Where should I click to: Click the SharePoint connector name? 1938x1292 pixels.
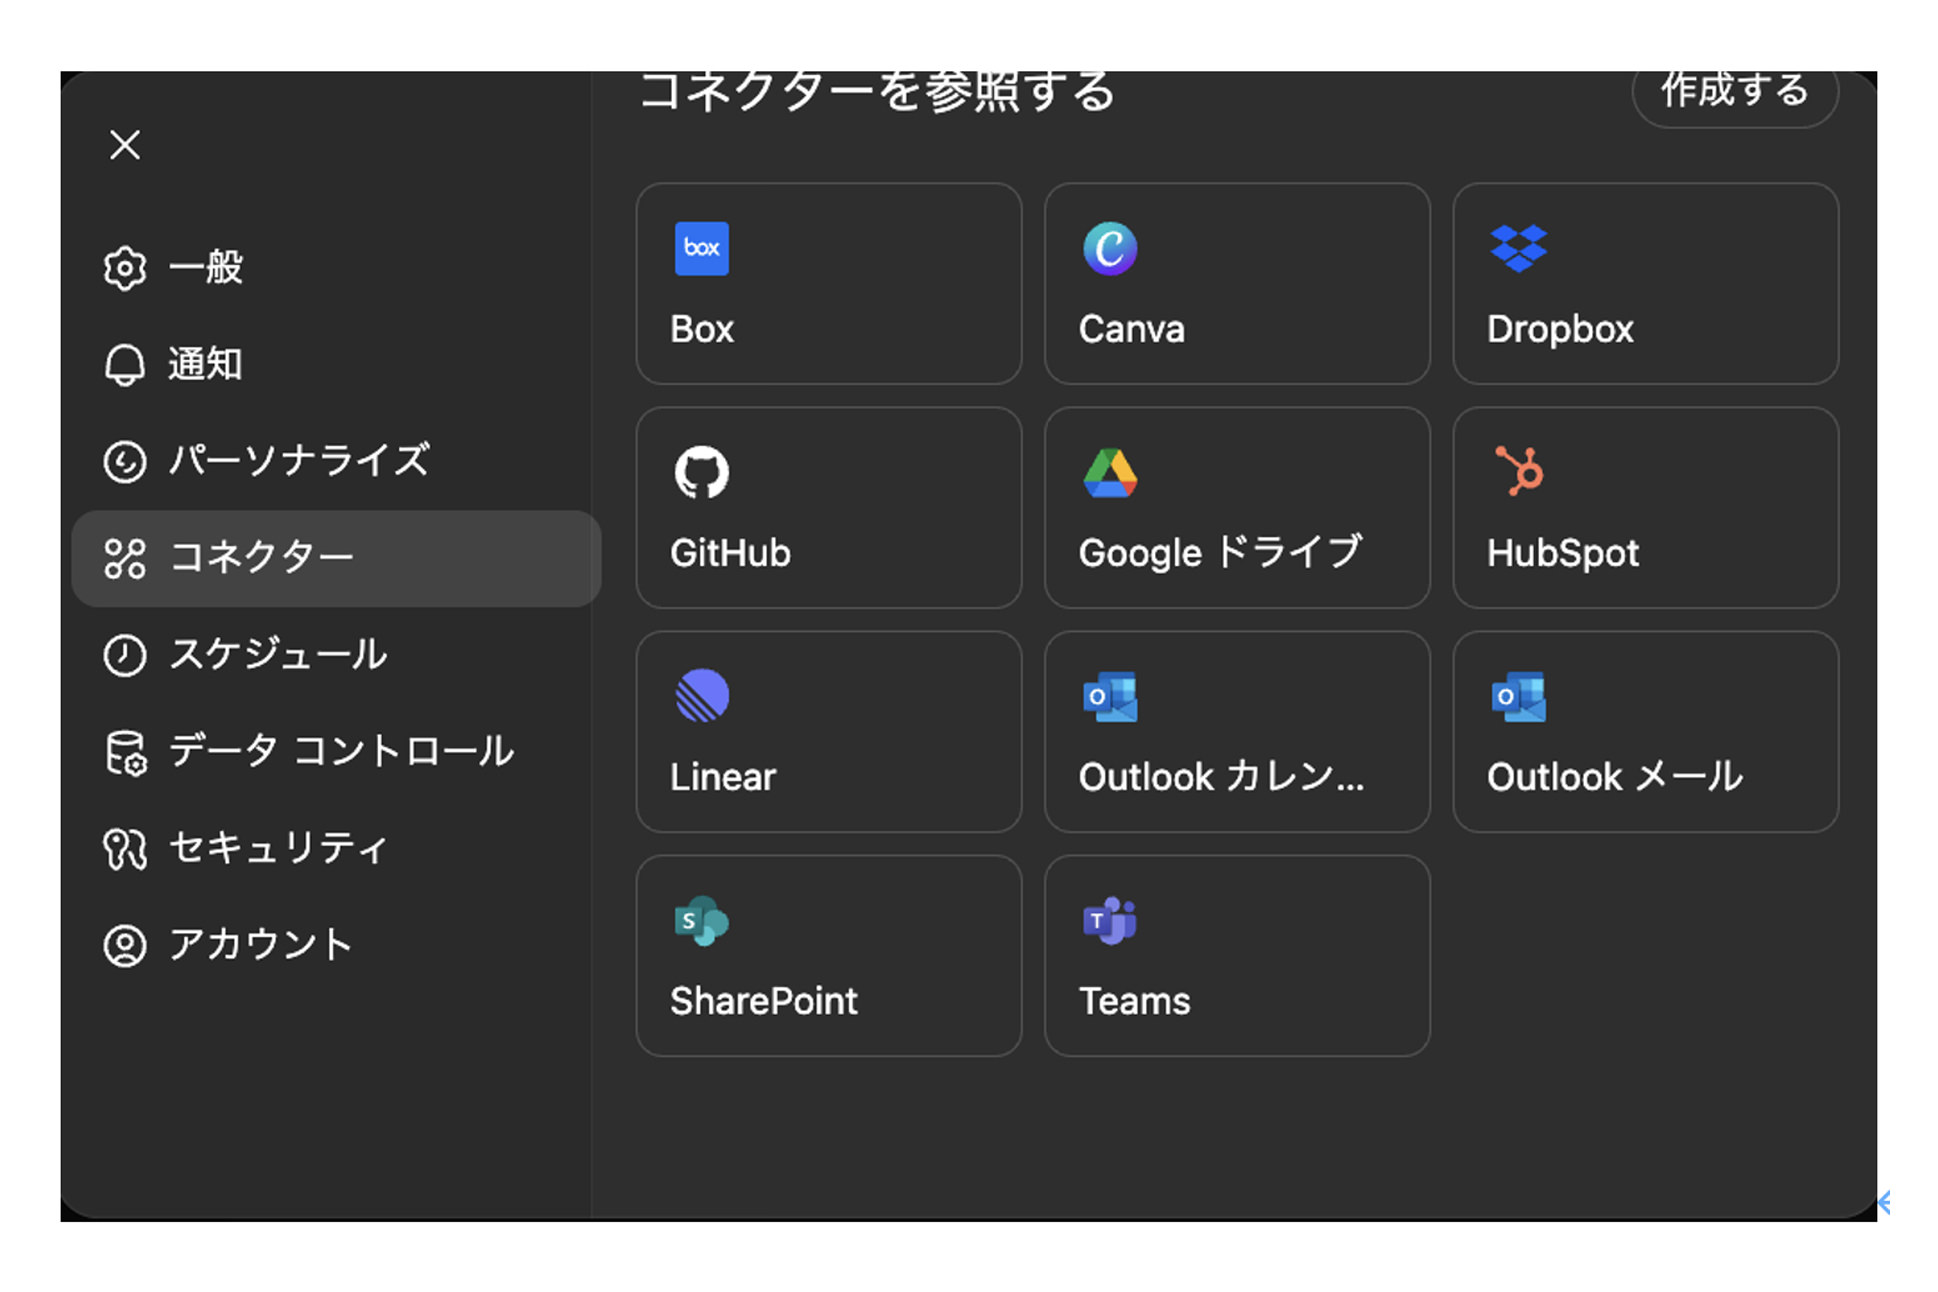coord(764,1001)
